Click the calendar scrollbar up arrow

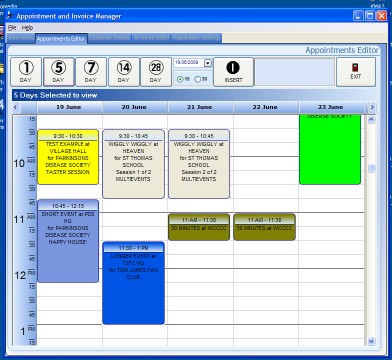pos(371,119)
